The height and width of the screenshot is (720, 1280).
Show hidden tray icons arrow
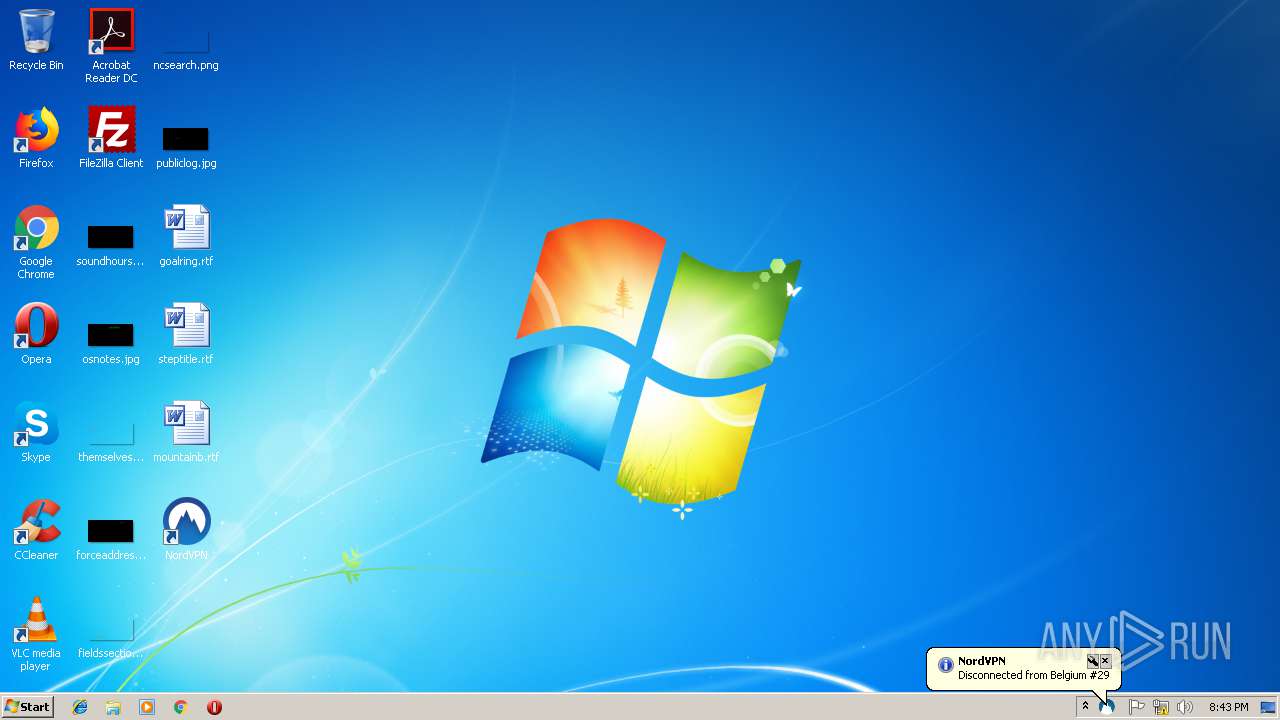(1085, 707)
